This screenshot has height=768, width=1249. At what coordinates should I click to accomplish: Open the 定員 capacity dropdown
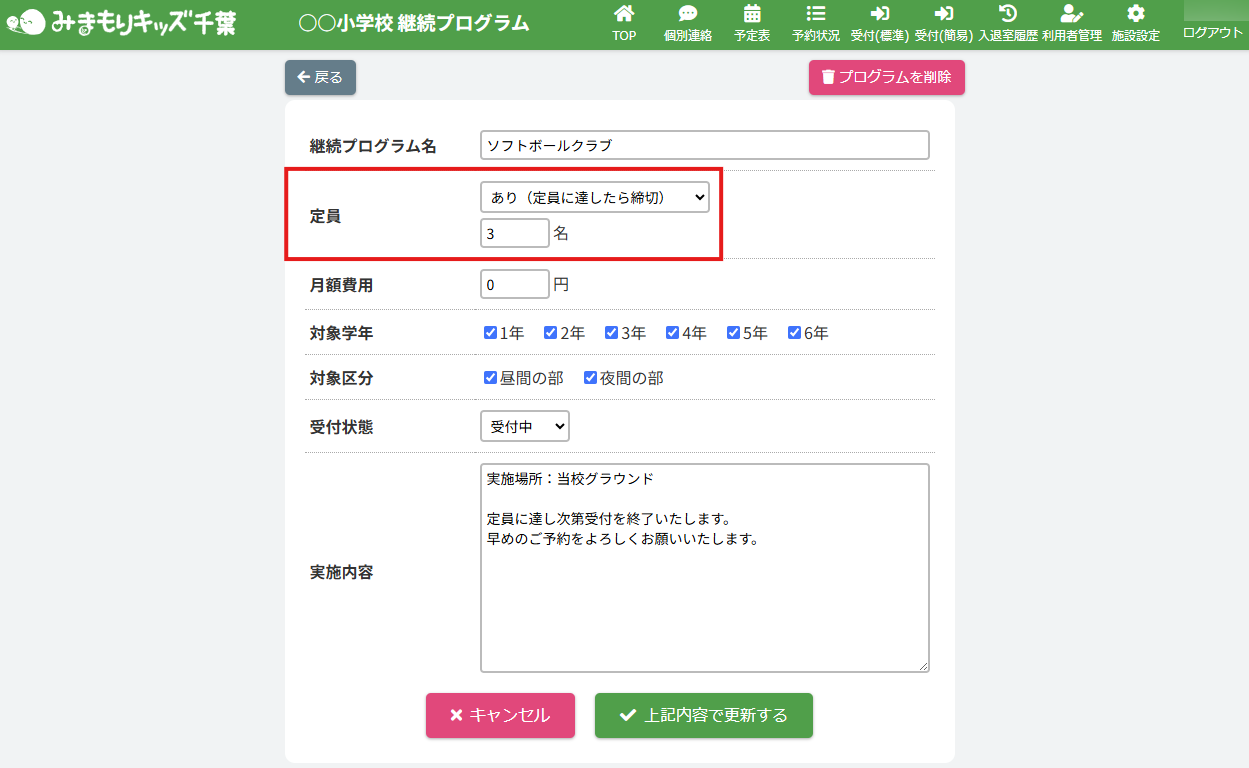point(594,198)
